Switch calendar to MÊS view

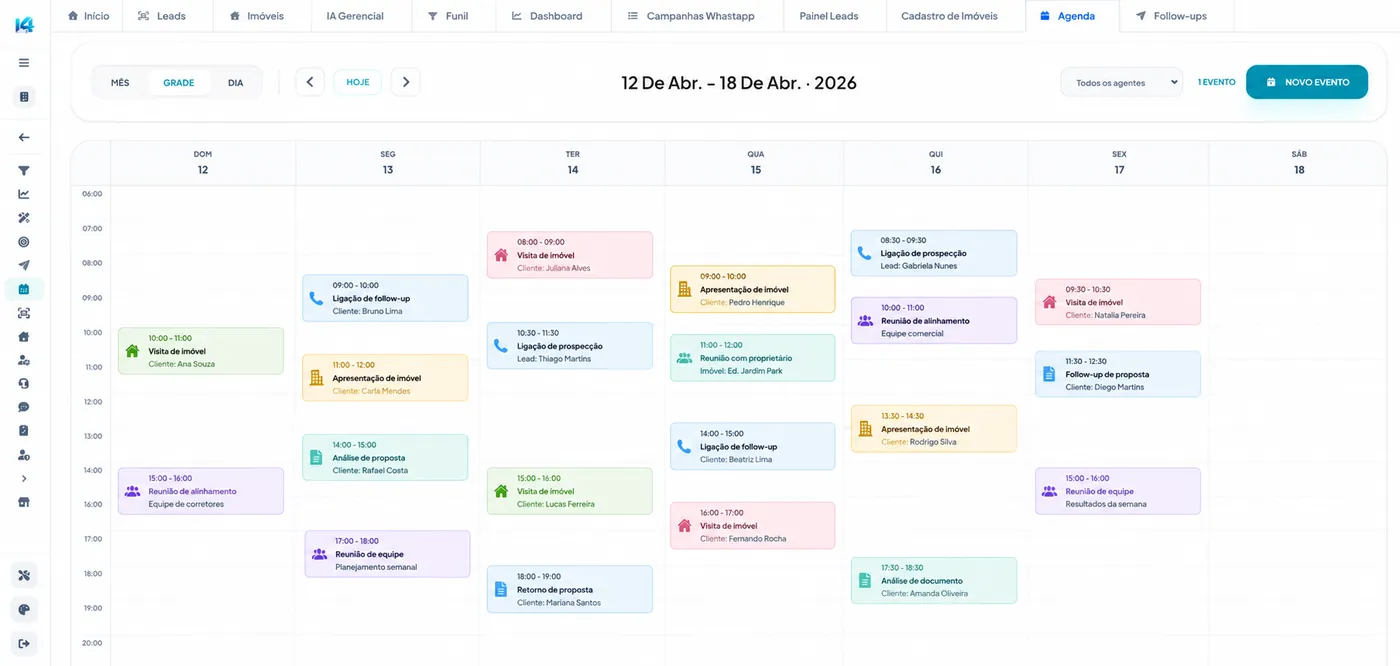120,83
